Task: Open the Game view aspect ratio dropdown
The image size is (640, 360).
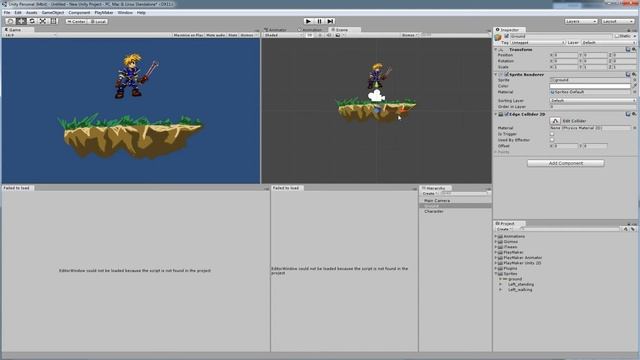Action: tap(30, 36)
